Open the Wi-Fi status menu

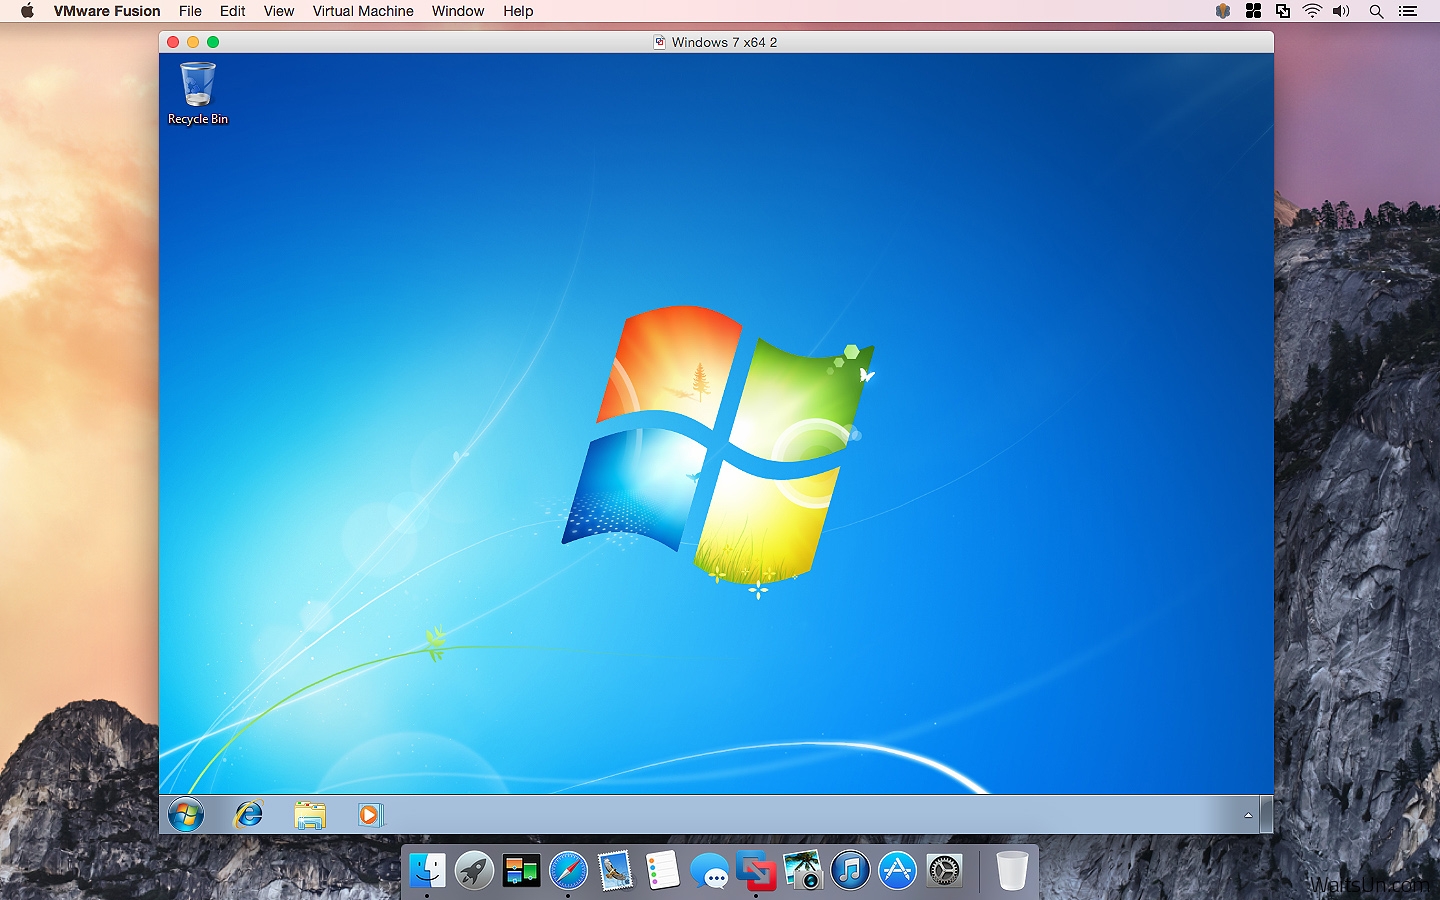coord(1312,11)
